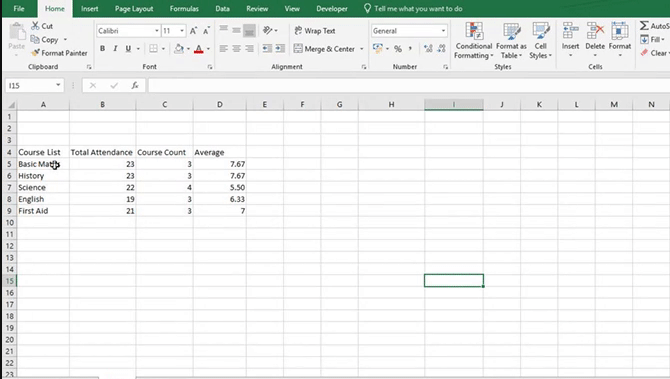Screen dimensions: 670x379
Task: Center text horizontally
Action: click(236, 49)
